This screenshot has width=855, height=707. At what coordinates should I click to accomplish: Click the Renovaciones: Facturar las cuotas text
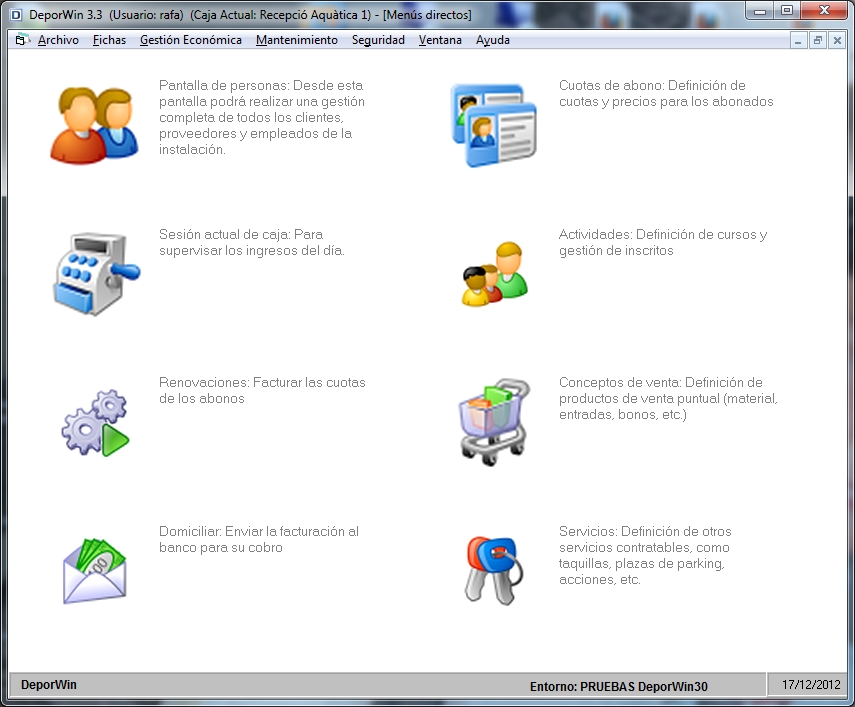coord(262,390)
